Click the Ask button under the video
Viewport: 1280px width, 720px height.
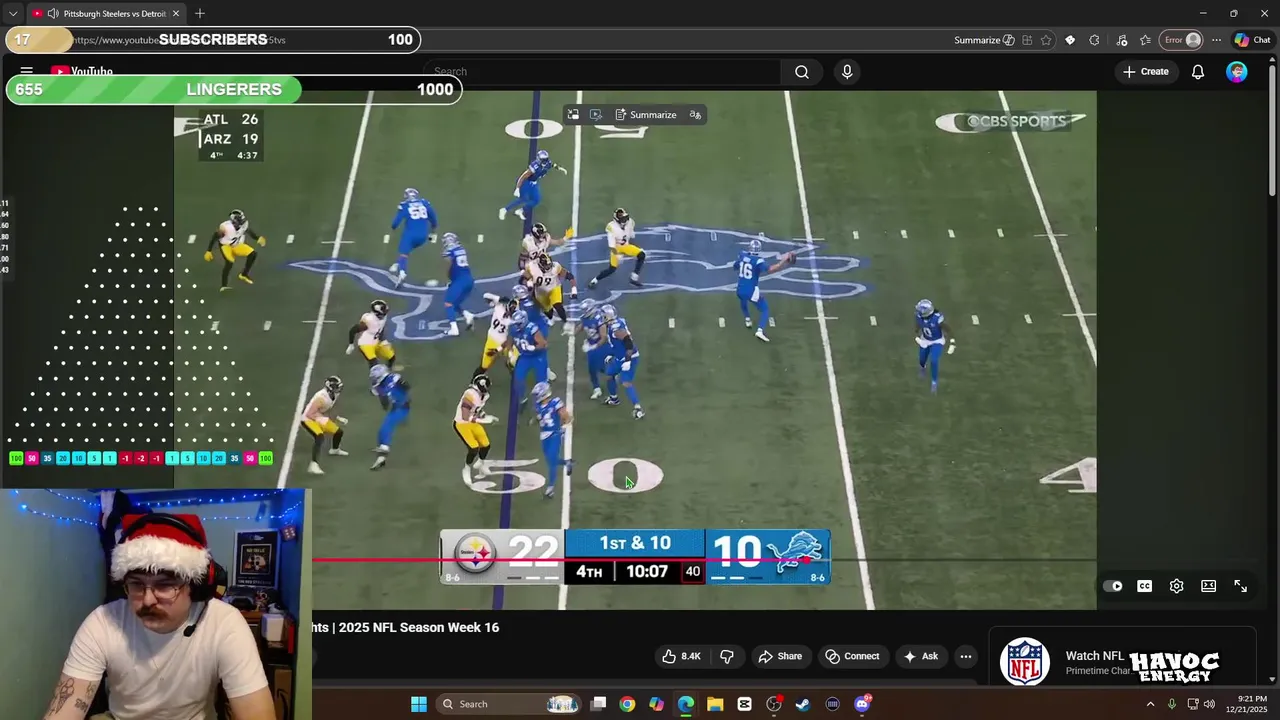pyautogui.click(x=921, y=656)
